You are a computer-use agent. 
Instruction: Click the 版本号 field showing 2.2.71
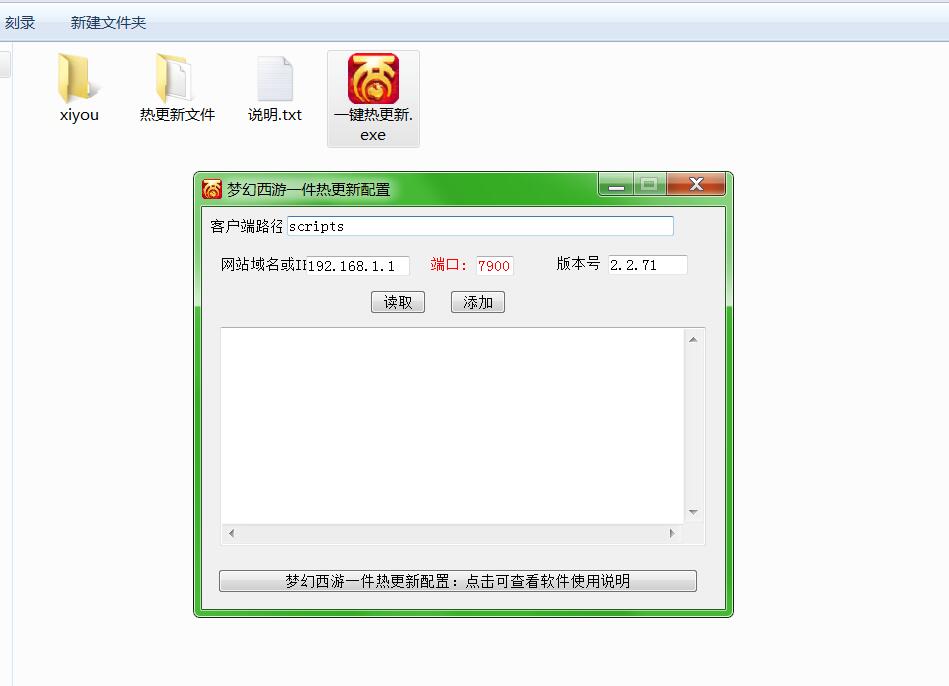coord(647,265)
